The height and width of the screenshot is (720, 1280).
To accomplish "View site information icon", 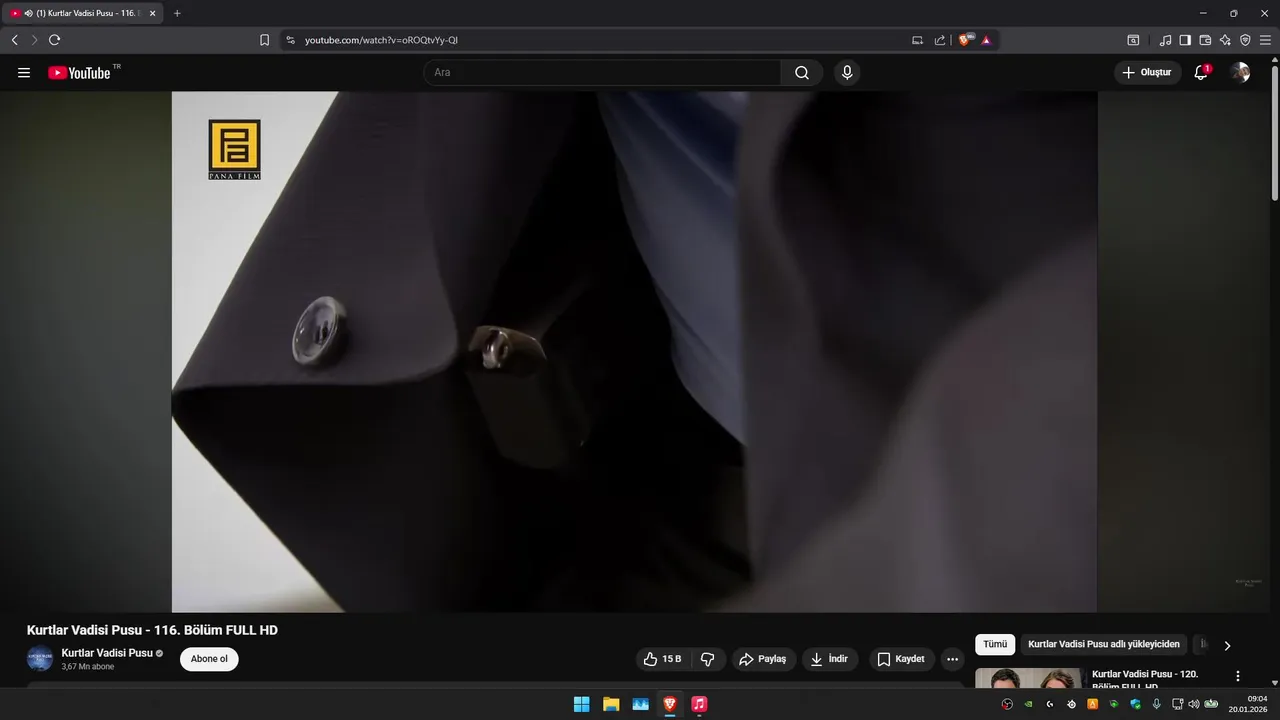I will [x=291, y=40].
